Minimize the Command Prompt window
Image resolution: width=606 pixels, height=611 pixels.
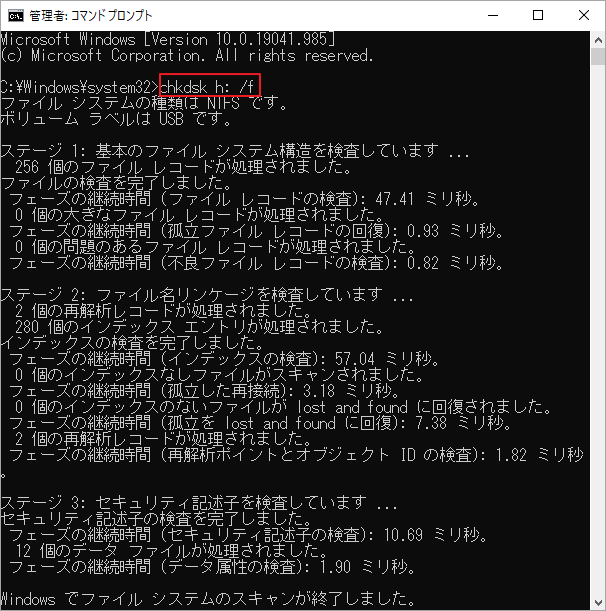point(493,16)
